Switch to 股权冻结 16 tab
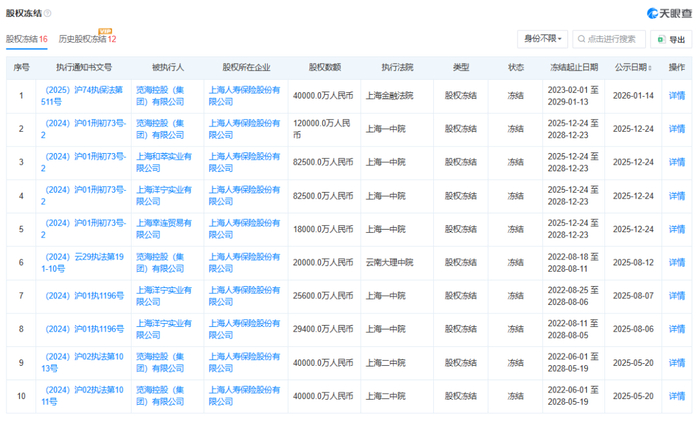The image size is (700, 421). [x=27, y=39]
